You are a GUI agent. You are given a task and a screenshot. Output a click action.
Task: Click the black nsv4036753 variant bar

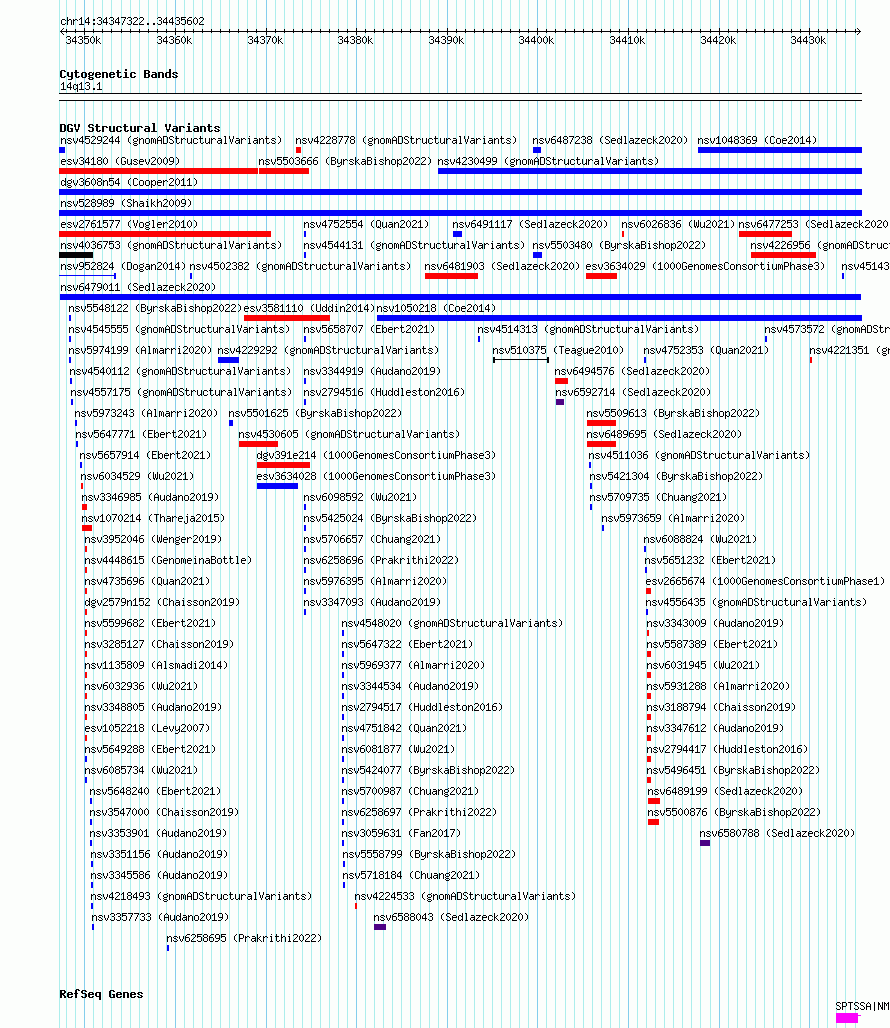(x=76, y=255)
